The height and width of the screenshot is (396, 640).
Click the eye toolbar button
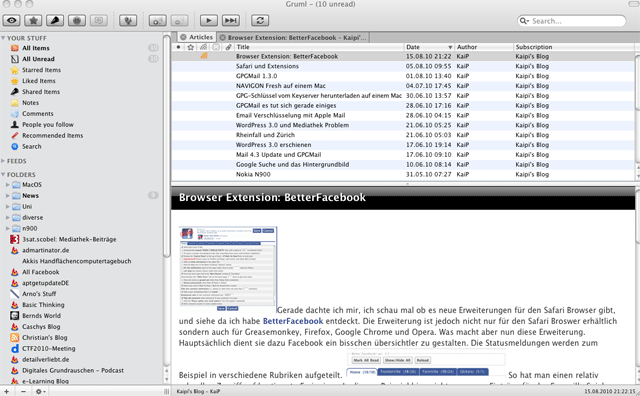tap(12, 20)
